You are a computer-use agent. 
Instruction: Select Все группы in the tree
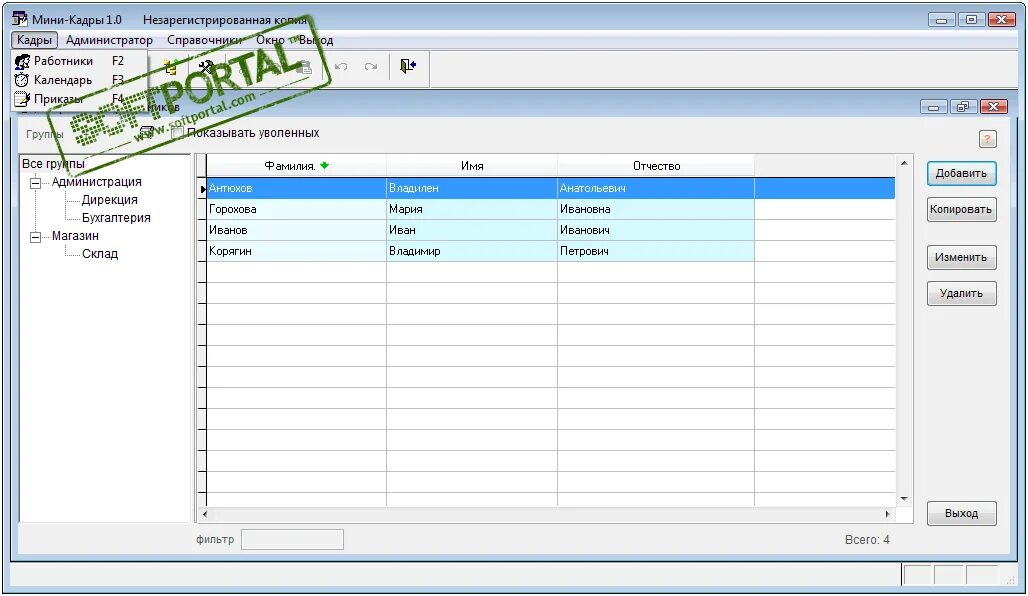53,164
